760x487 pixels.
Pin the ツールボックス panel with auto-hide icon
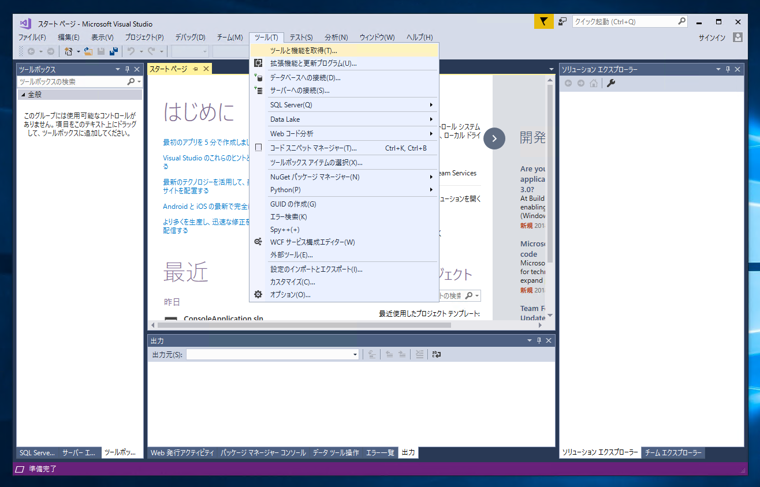[x=127, y=69]
